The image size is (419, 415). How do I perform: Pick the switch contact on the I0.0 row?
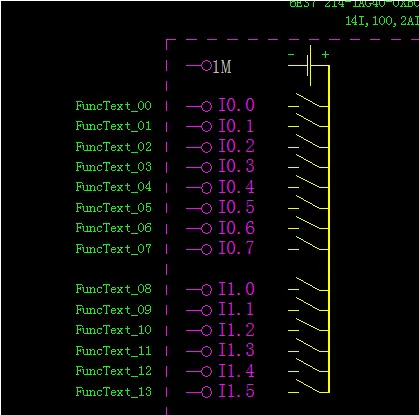point(308,101)
